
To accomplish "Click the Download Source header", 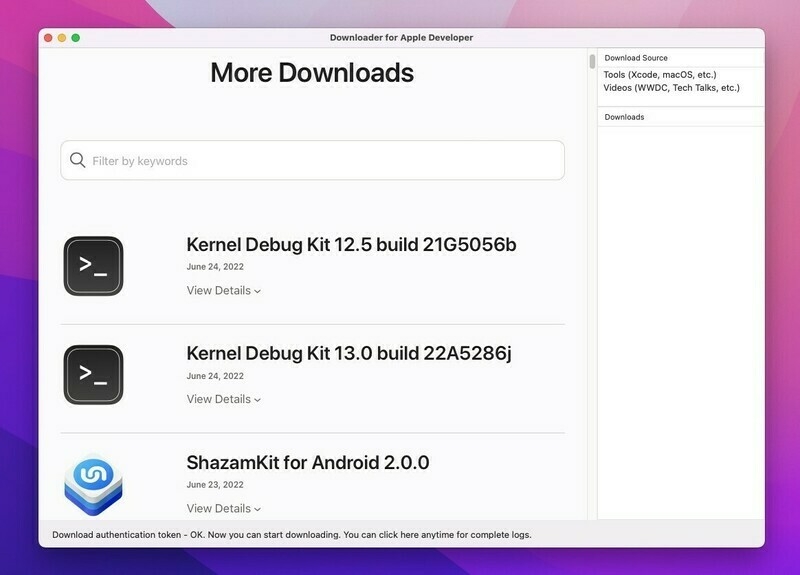I will point(636,58).
